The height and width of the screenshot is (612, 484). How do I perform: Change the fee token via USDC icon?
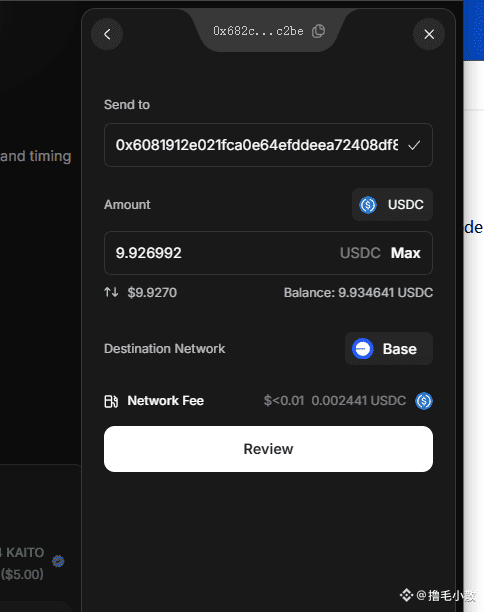[424, 401]
